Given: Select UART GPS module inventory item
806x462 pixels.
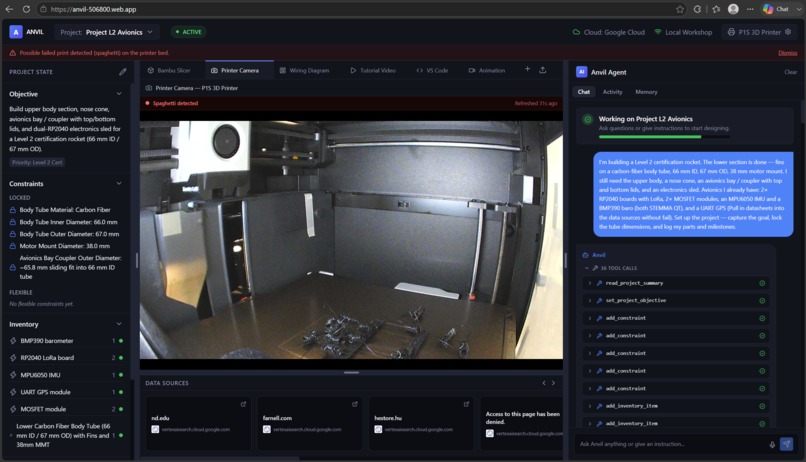Looking at the screenshot, I should [66, 392].
